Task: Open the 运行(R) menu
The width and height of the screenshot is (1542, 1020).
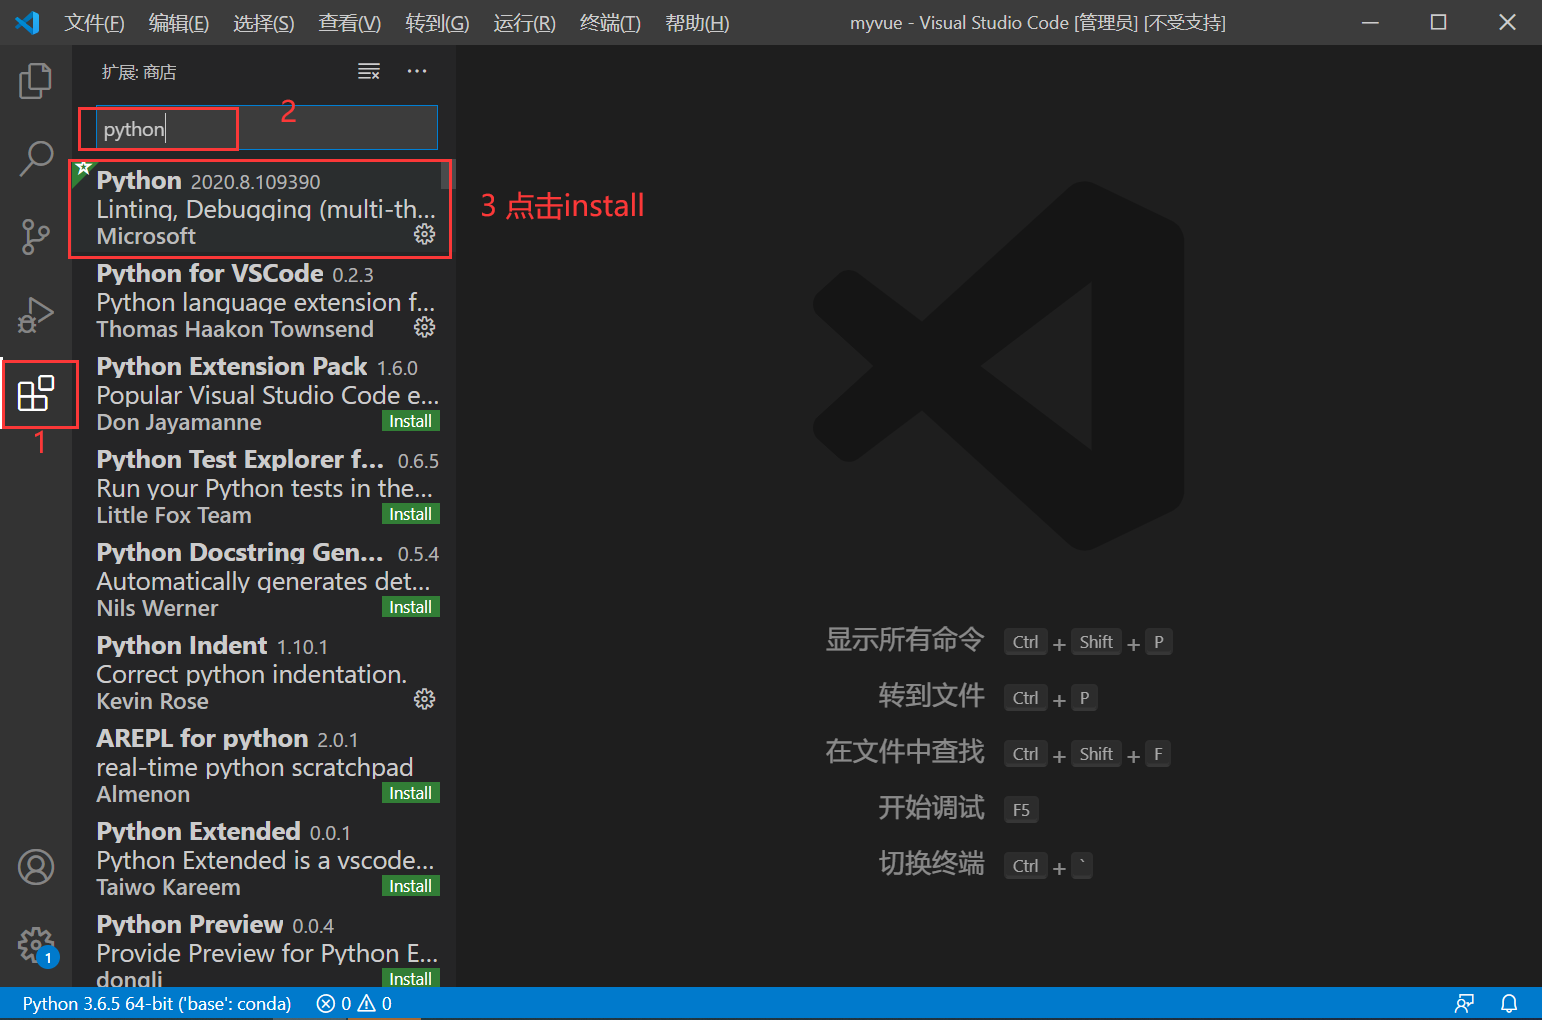Action: click(x=524, y=23)
